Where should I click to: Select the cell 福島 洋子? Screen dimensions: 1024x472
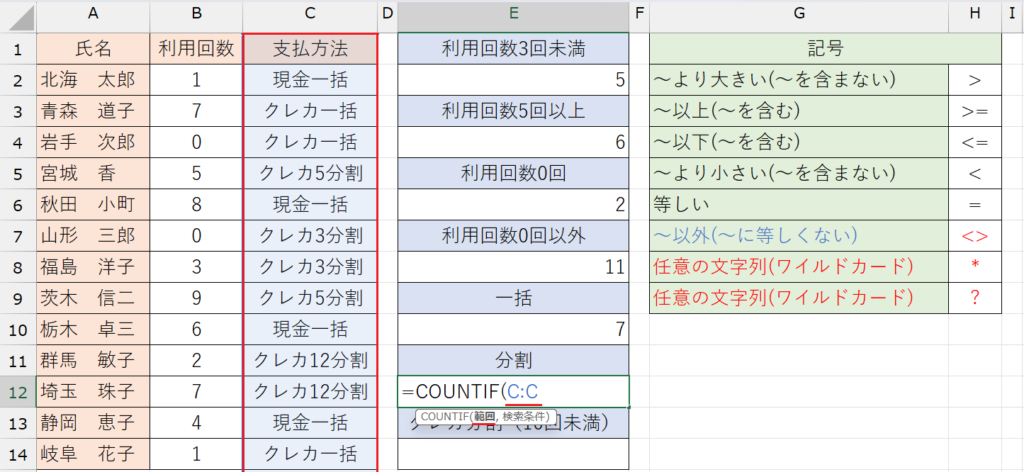tap(93, 267)
